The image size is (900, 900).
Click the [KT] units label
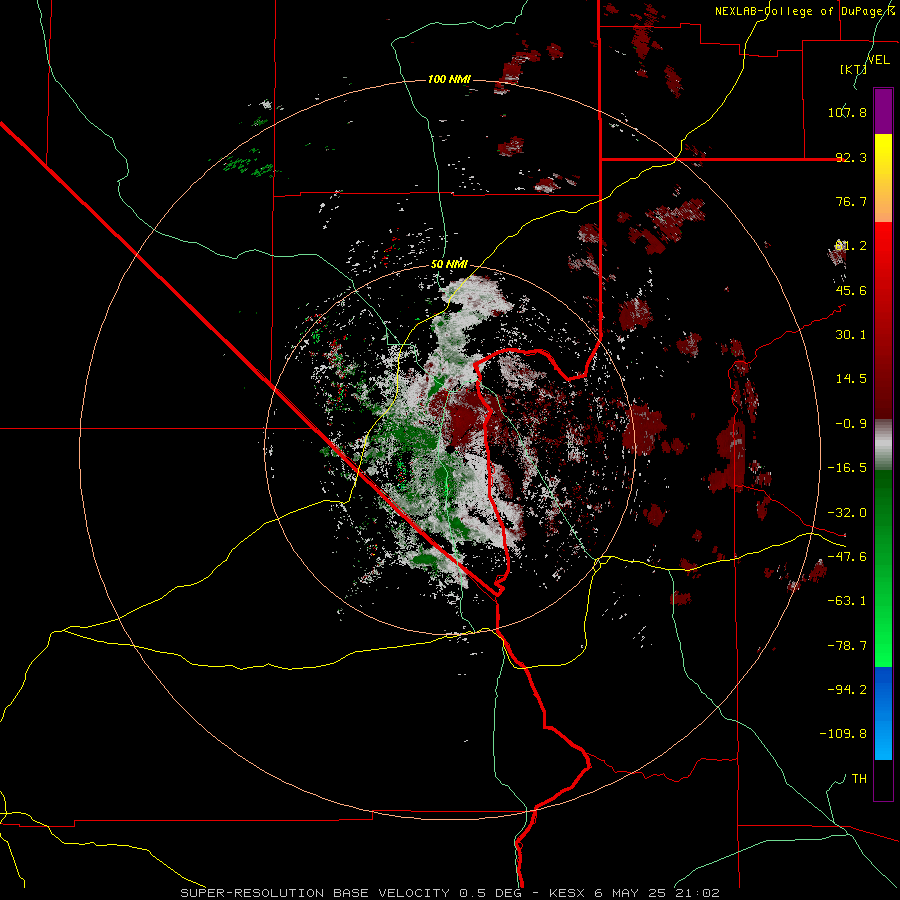(x=853, y=69)
